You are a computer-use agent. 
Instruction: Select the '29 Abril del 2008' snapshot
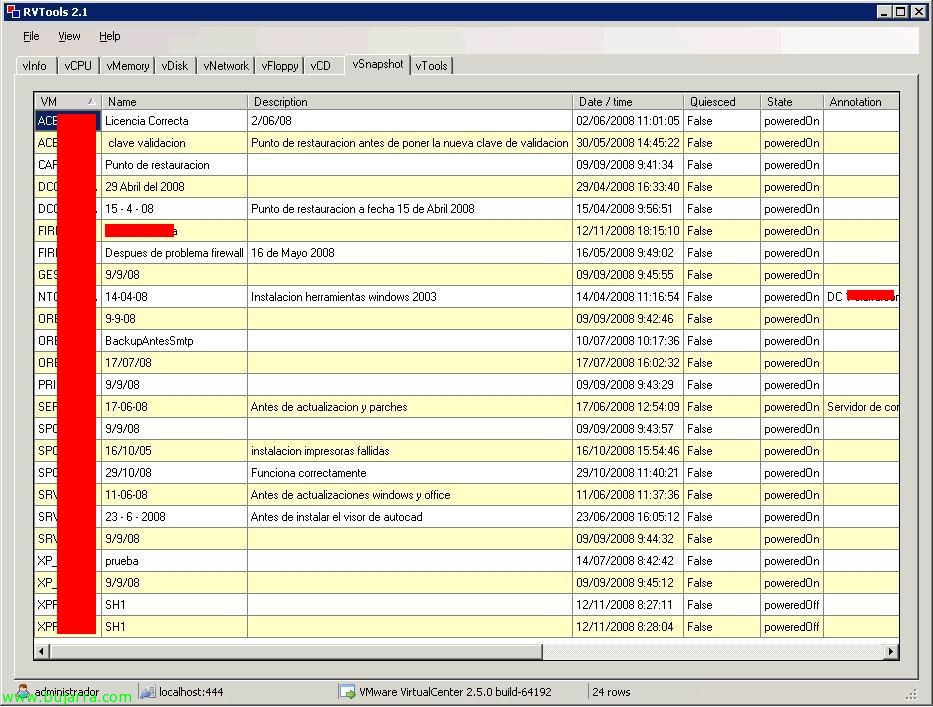tap(145, 187)
